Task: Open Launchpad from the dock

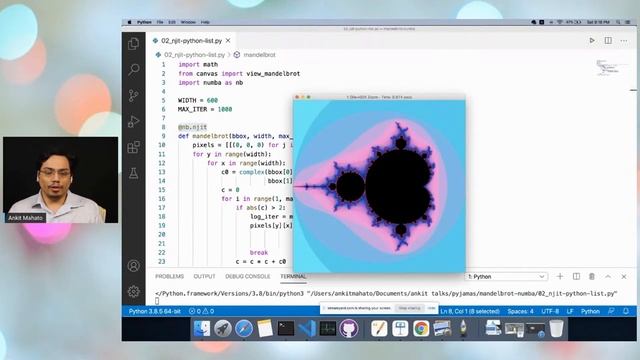Action: pyautogui.click(x=222, y=328)
